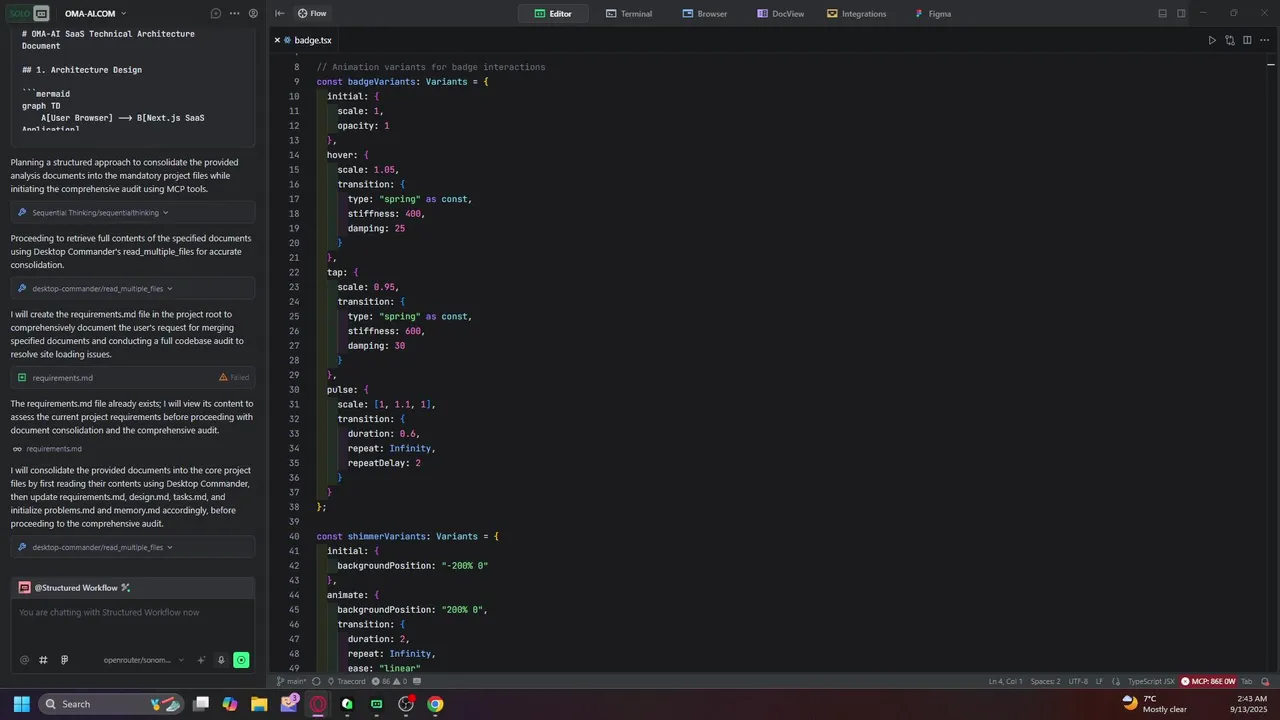
Task: Expand the first desktop-commander/read_multiple_files call
Action: [133, 288]
